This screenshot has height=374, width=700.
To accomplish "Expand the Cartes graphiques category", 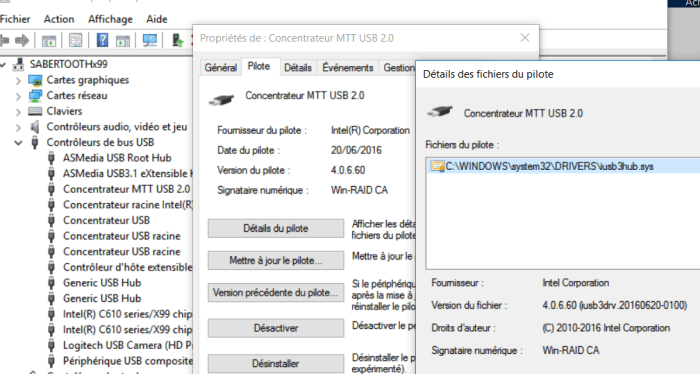I will pos(18,81).
